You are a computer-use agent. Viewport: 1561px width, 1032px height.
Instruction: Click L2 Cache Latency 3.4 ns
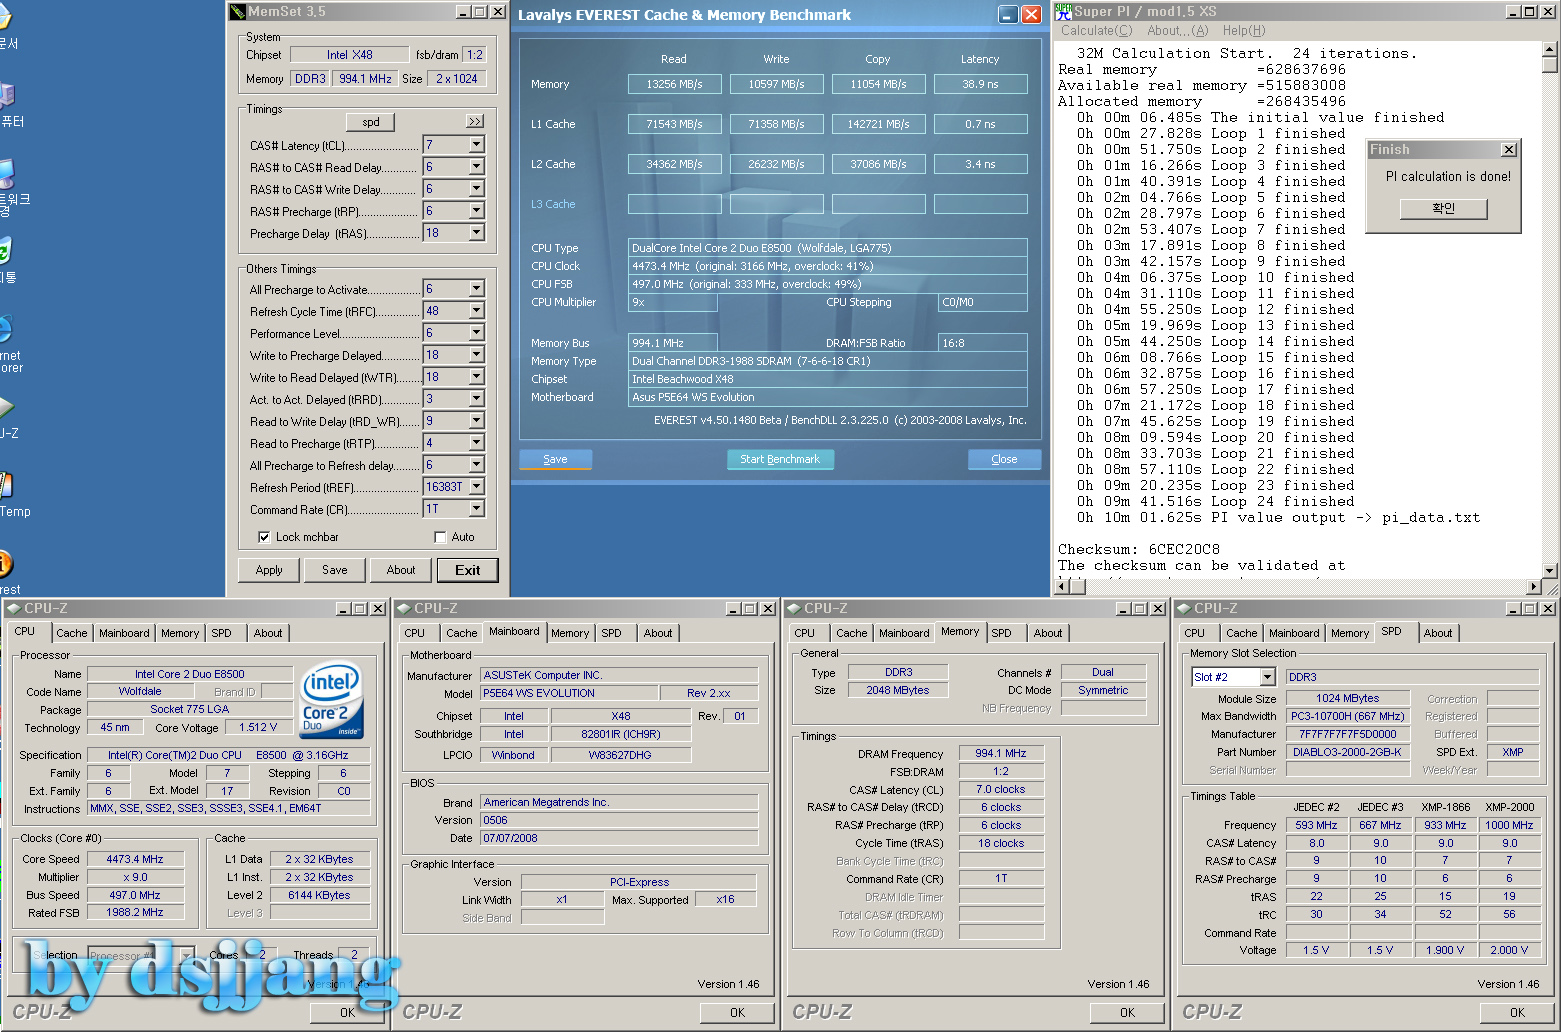point(981,164)
